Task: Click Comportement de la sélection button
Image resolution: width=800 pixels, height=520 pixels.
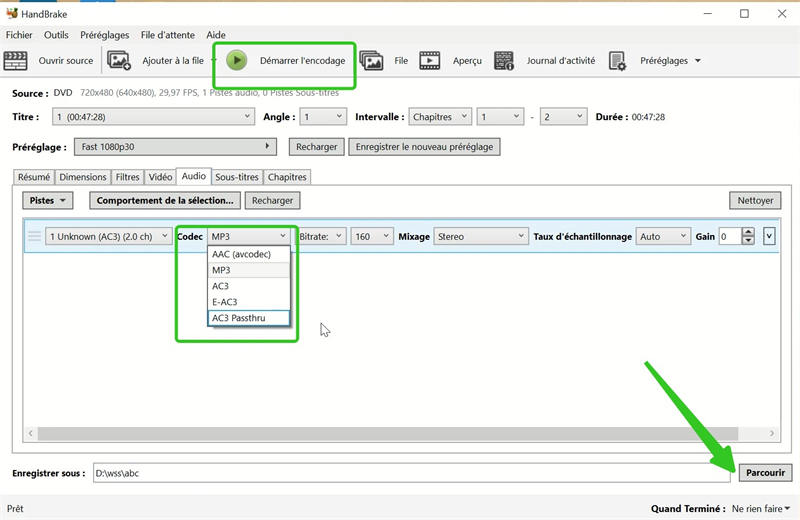Action: tap(165, 201)
